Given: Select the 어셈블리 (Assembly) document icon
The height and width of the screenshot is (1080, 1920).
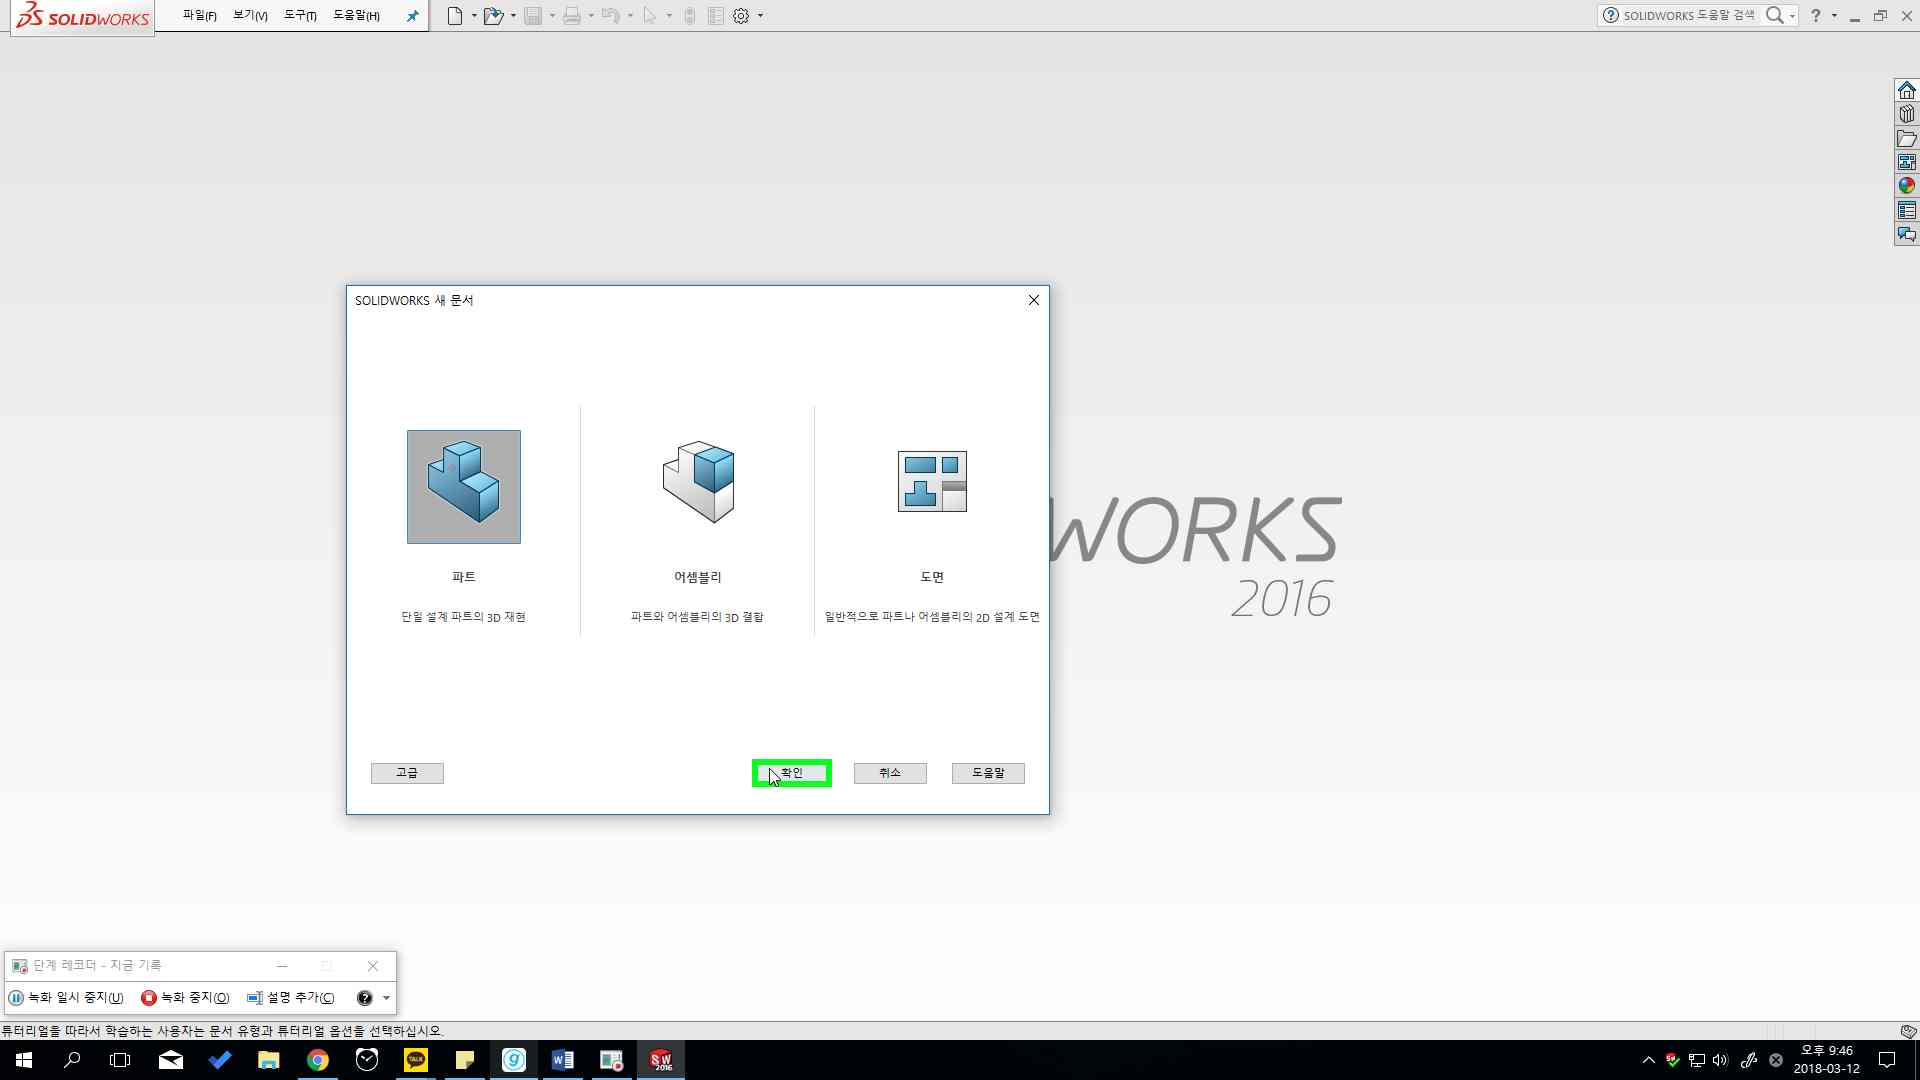Looking at the screenshot, I should point(698,482).
